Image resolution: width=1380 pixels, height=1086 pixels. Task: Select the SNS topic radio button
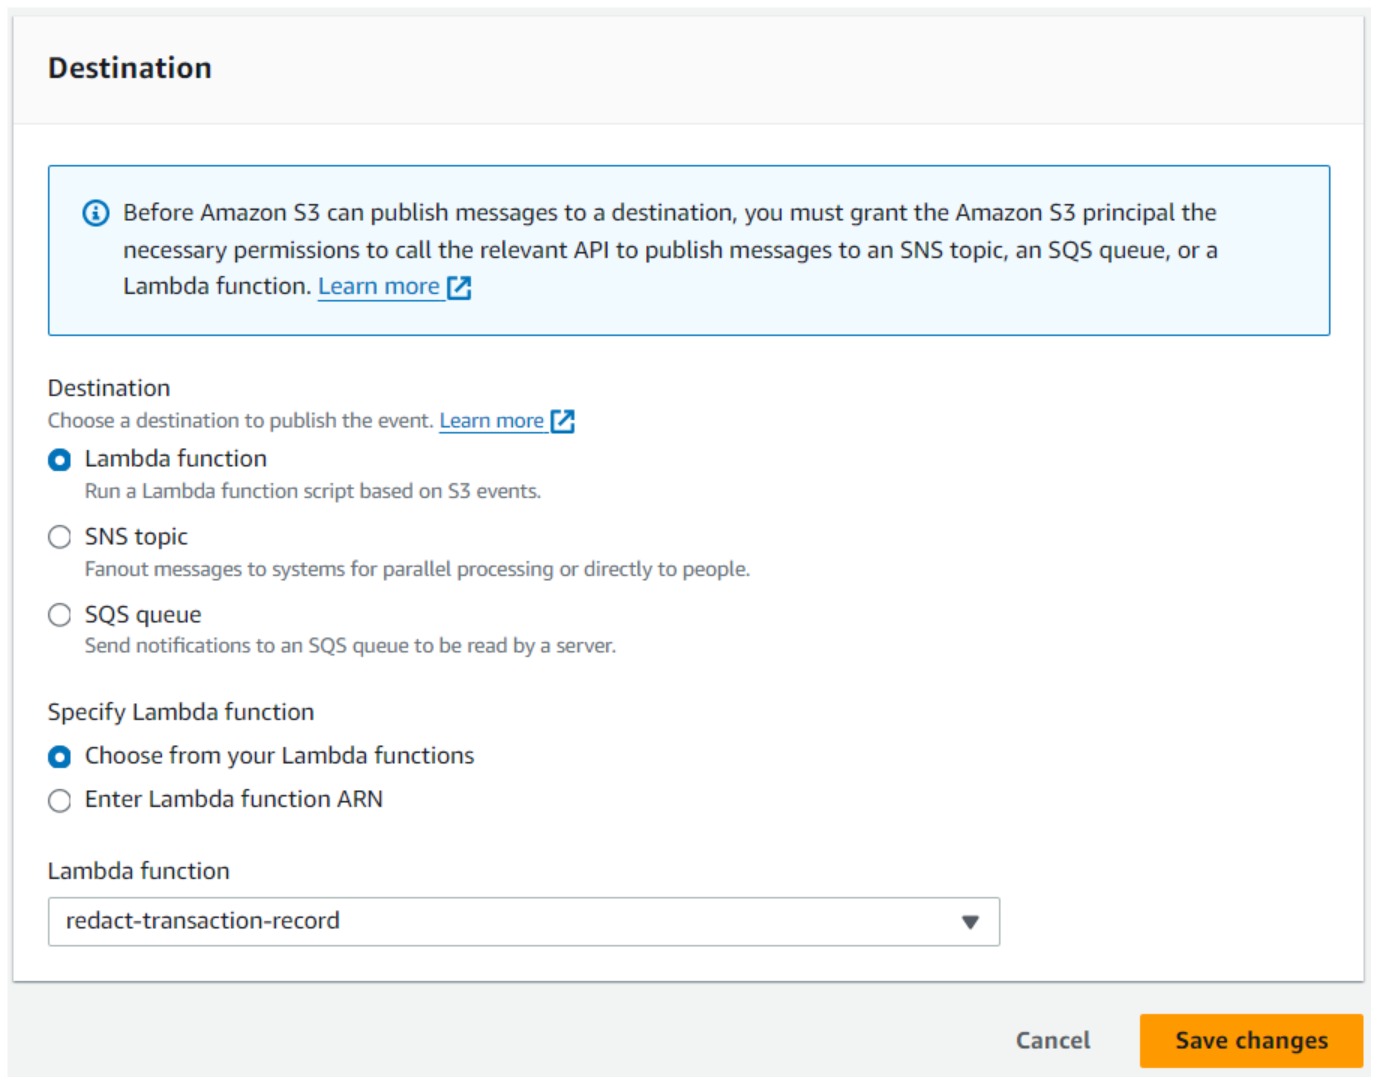(60, 537)
